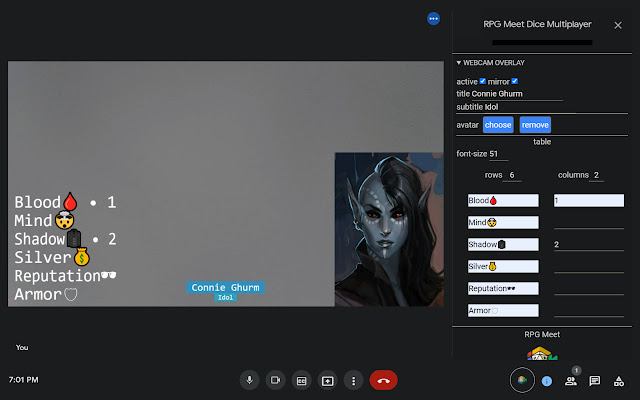This screenshot has width=640, height=400.
Task: Click the Blood overlay text in video
Action: coord(46,202)
